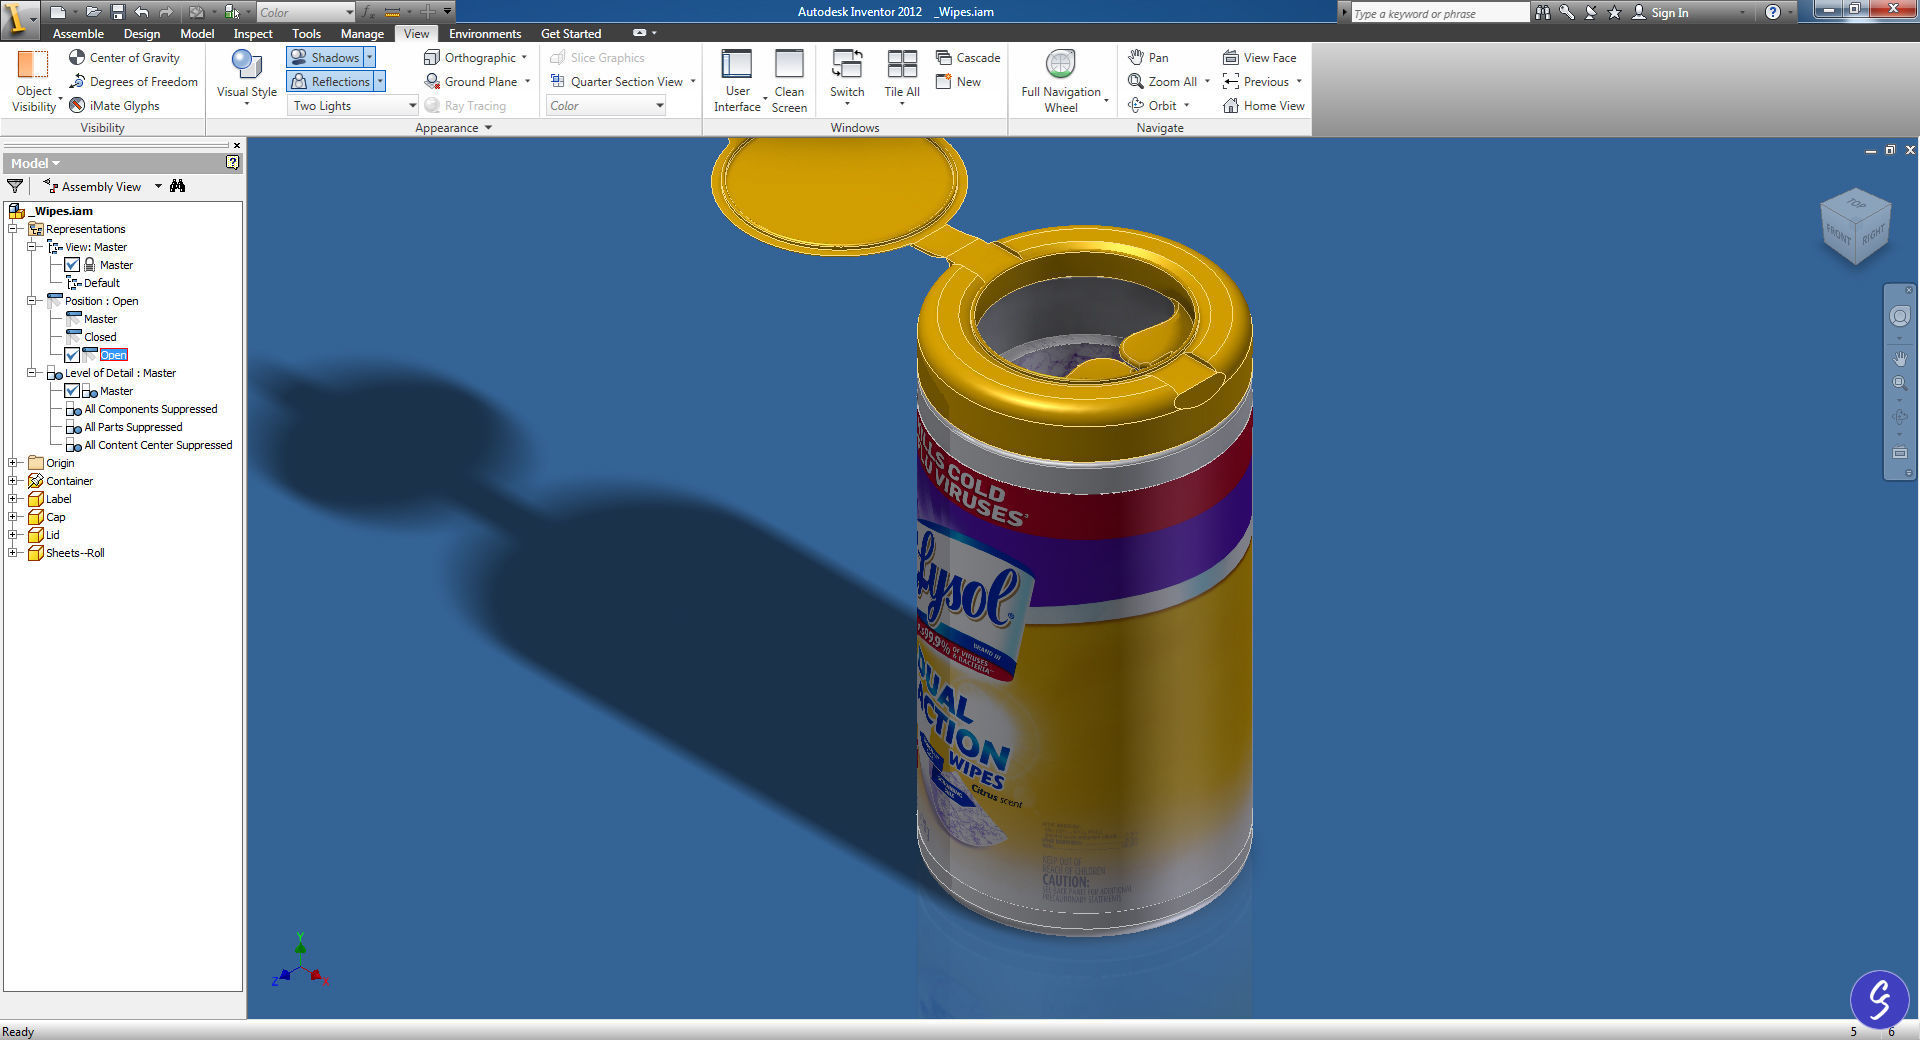
Task: Click the keyword search input field
Action: point(1440,13)
